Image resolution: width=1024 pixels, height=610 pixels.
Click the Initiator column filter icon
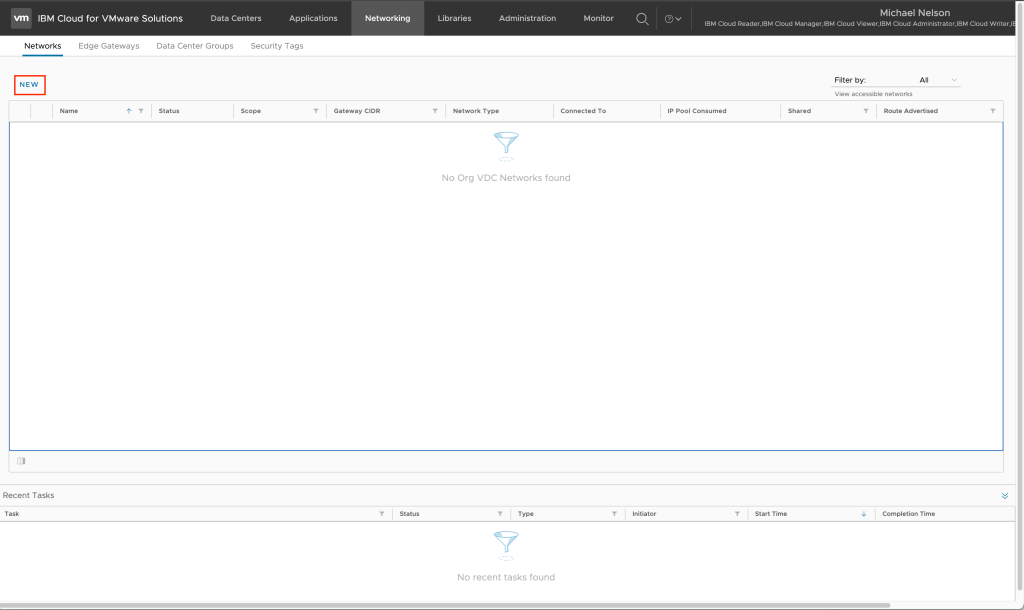[x=737, y=514]
